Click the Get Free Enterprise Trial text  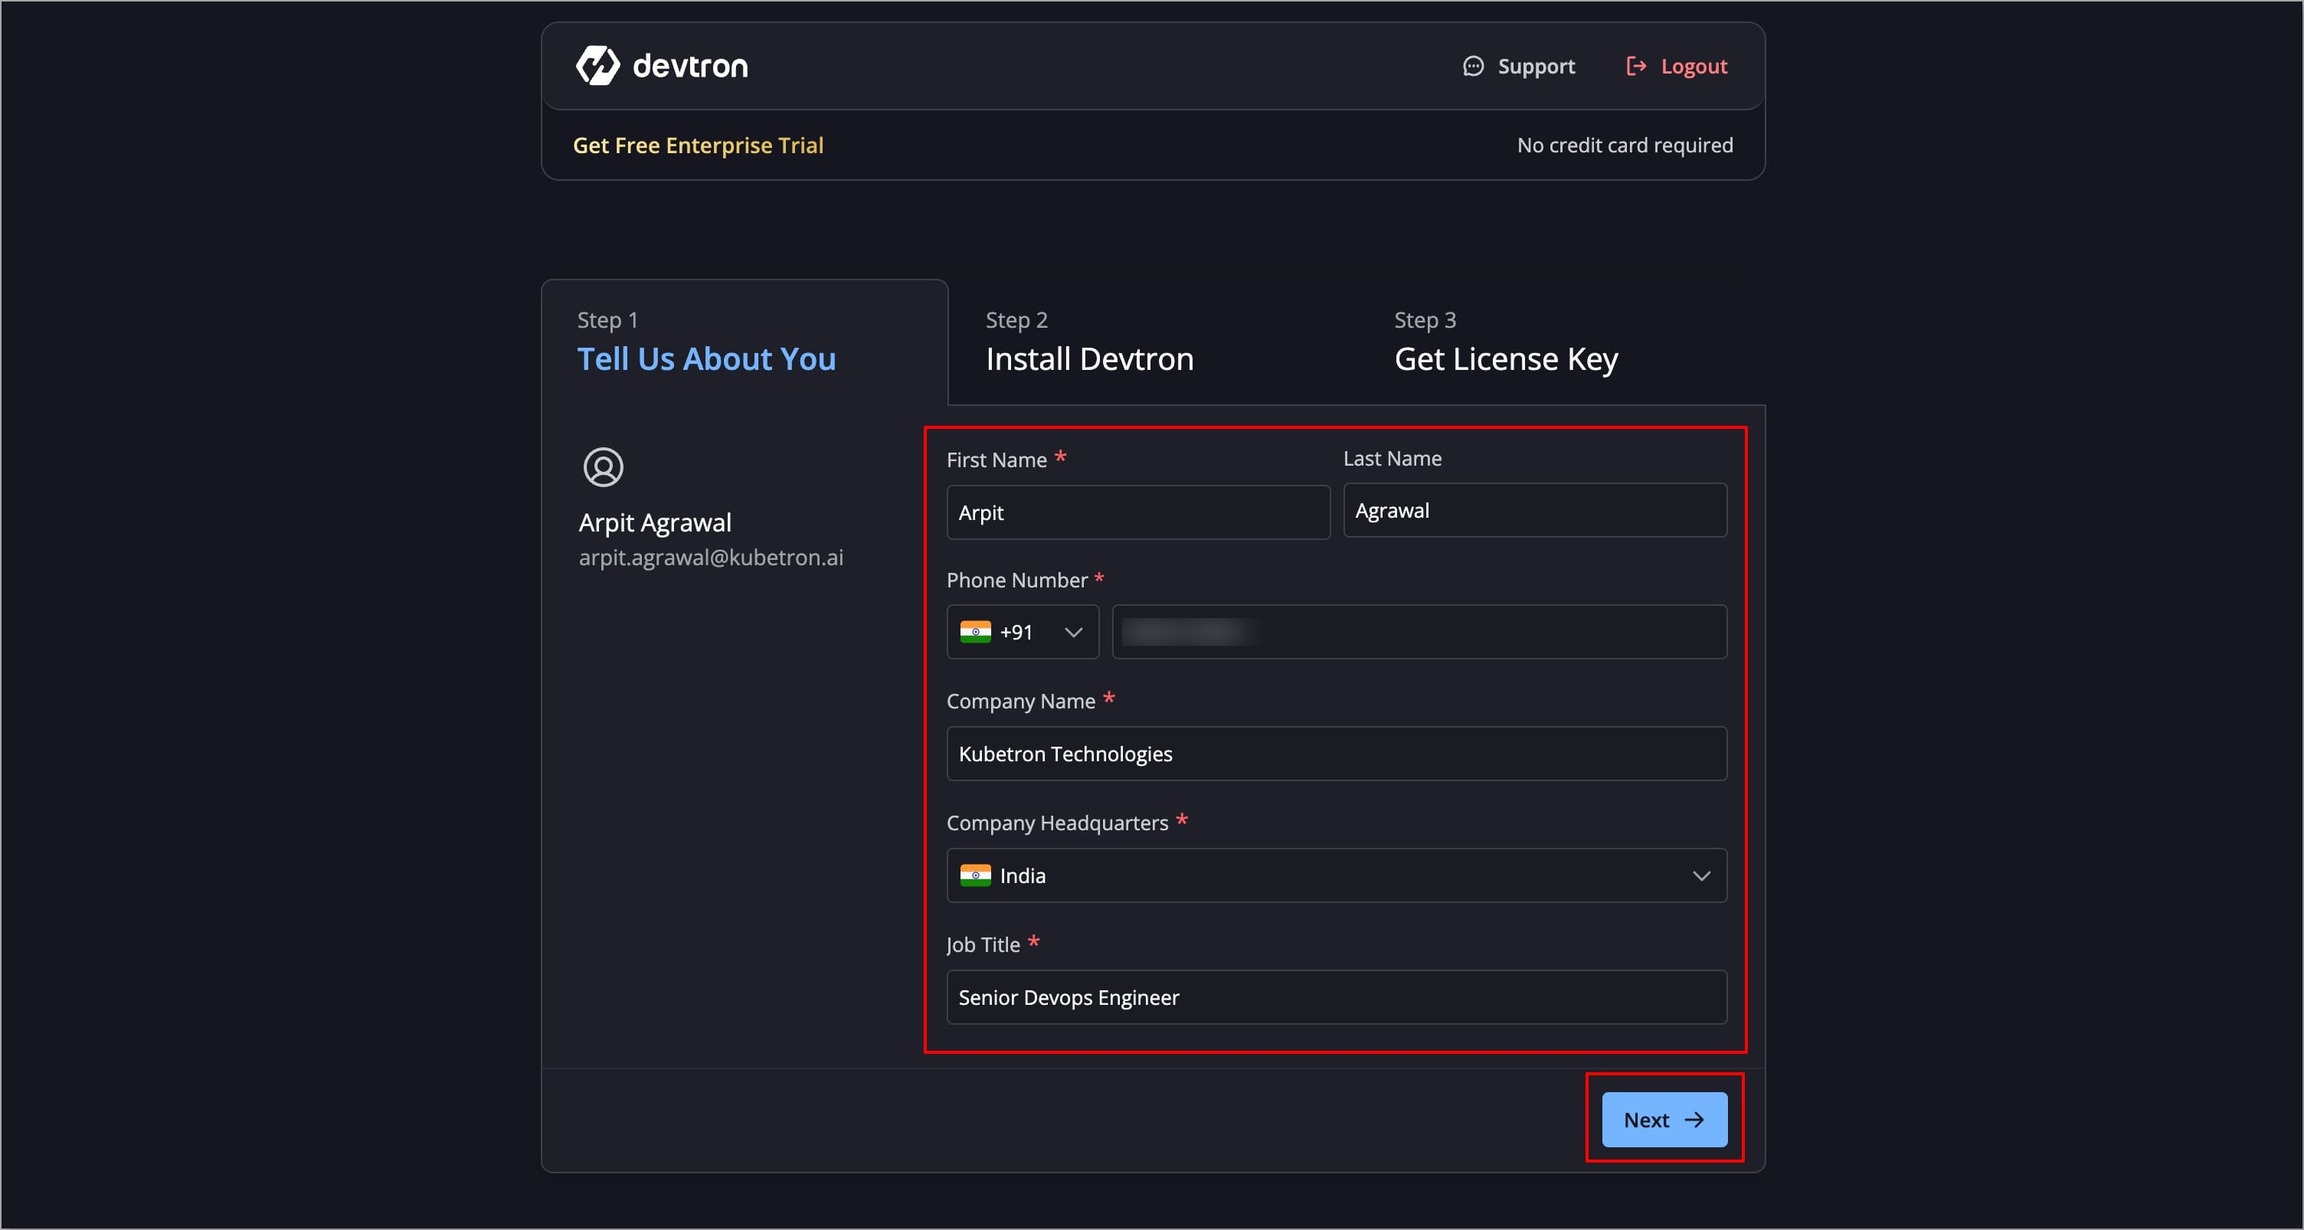(698, 145)
